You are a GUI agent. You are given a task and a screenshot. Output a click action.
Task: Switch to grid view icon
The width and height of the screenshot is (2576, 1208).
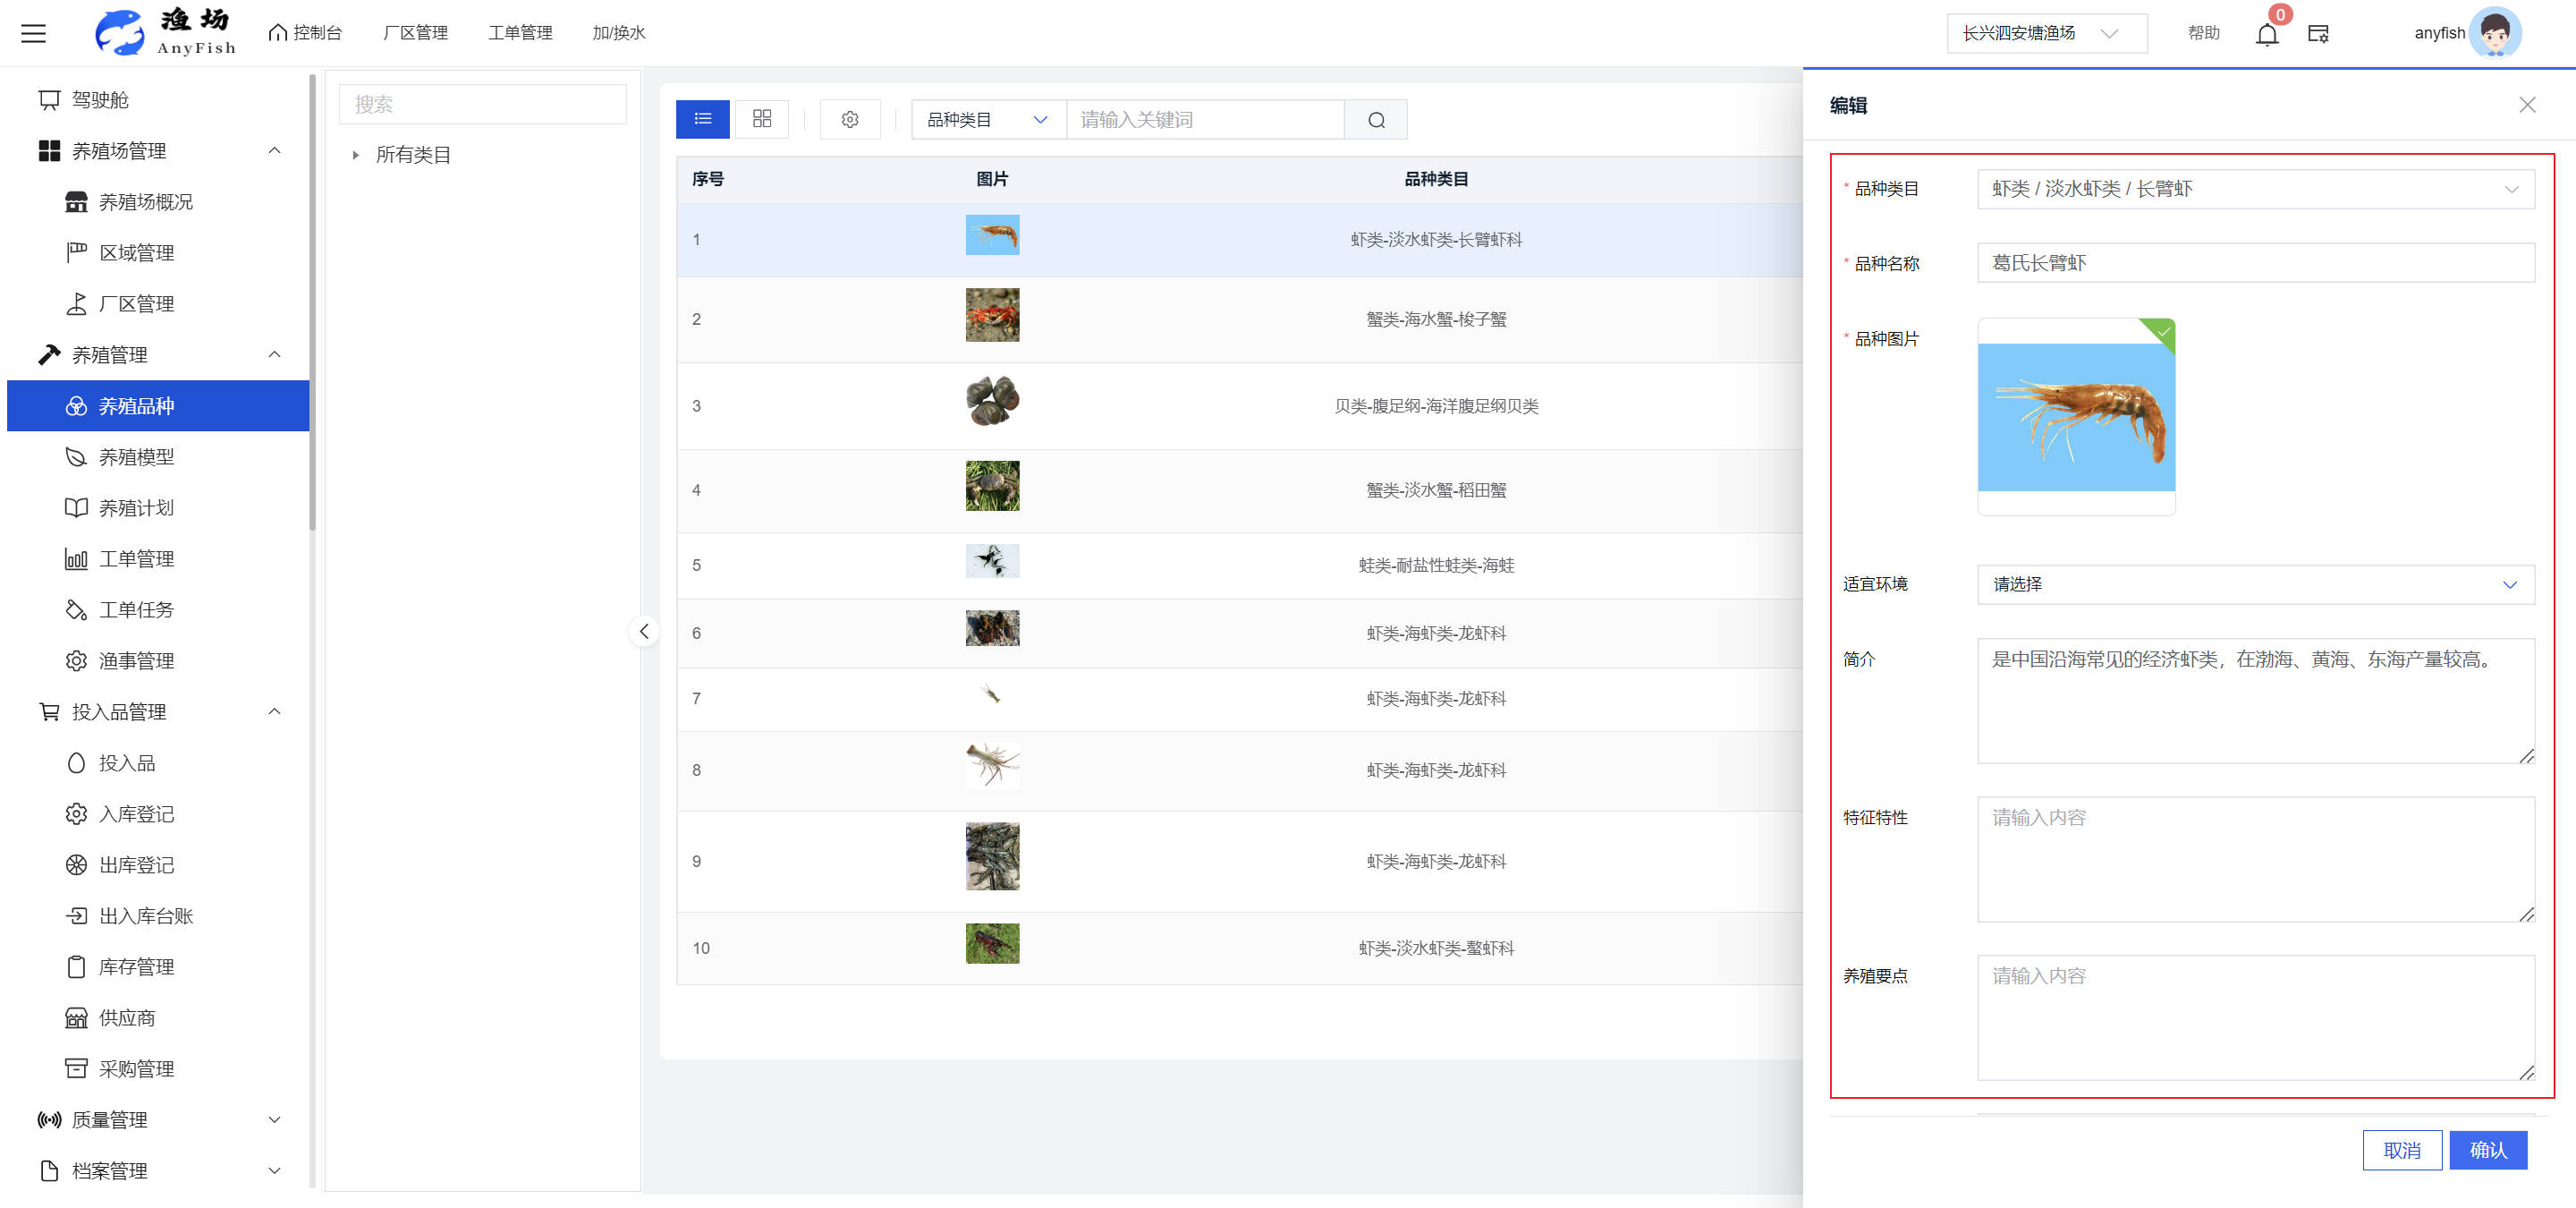(x=762, y=119)
